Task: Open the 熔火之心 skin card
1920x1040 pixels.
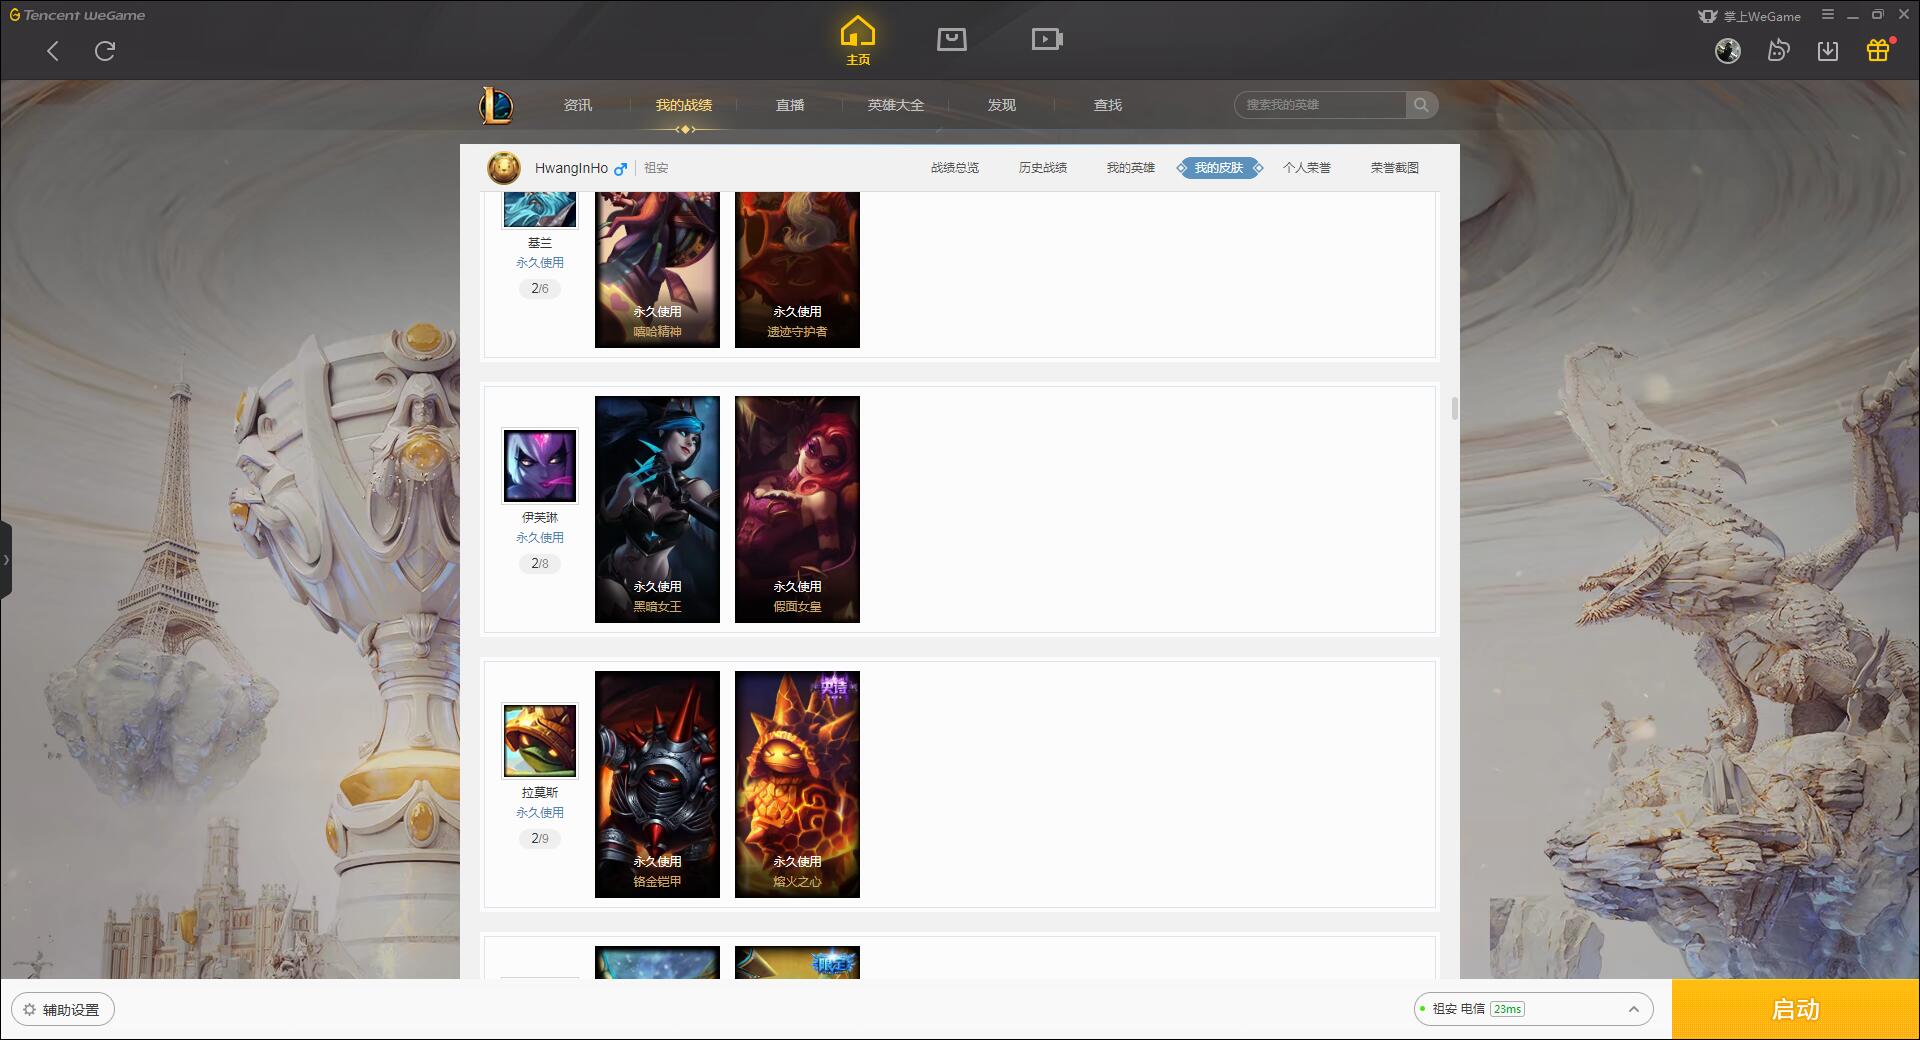Action: coord(797,784)
